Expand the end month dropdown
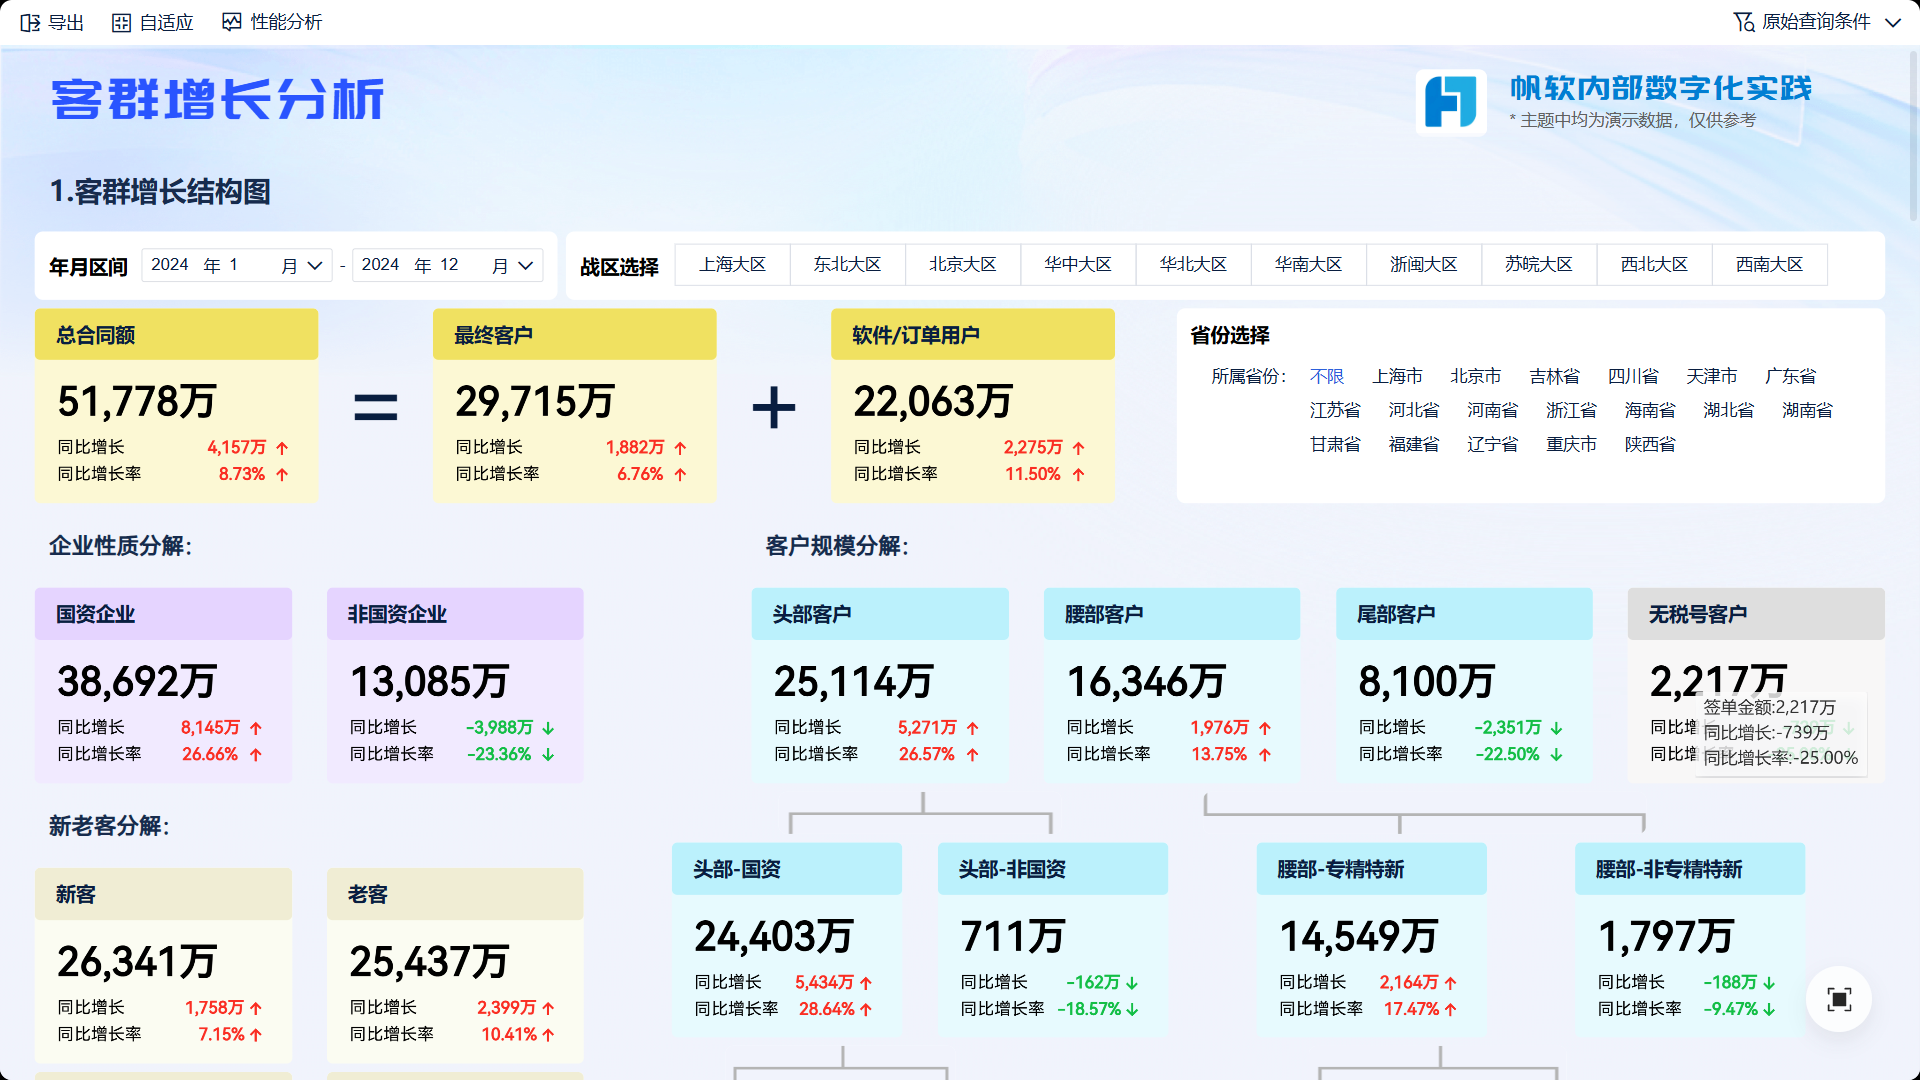1920x1080 pixels. (x=525, y=265)
